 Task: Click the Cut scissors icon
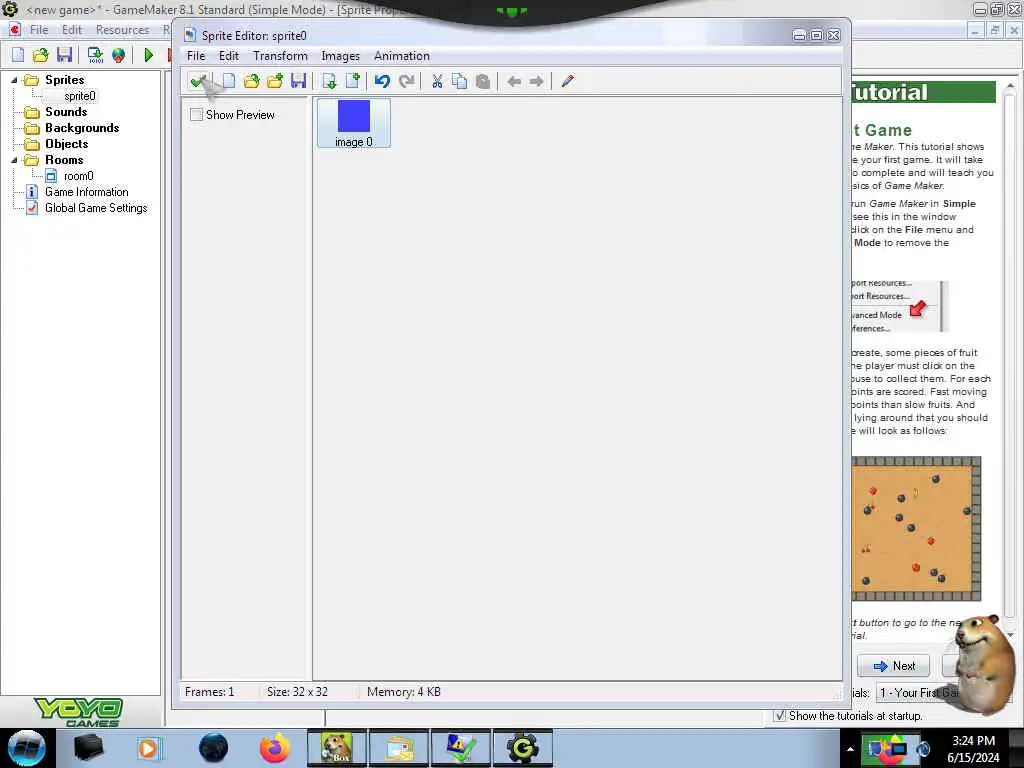(437, 81)
